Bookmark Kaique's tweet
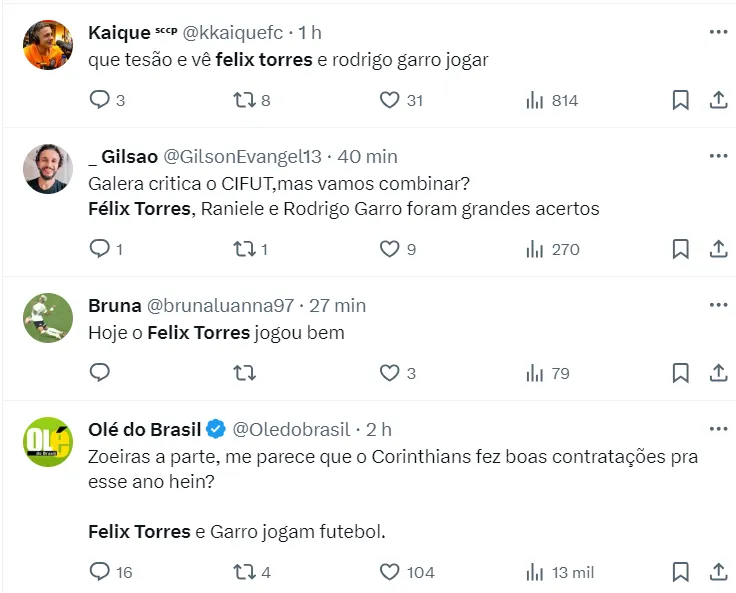This screenshot has width=736, height=593. tap(680, 100)
